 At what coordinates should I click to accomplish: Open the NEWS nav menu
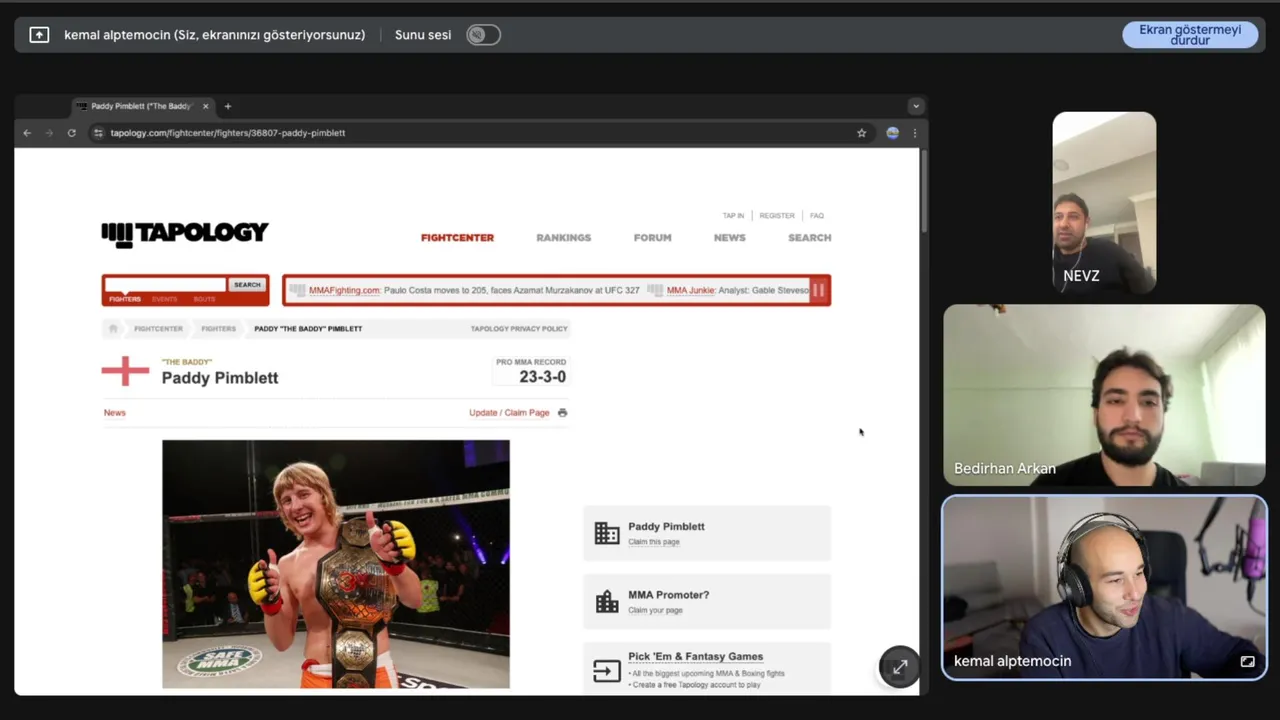(x=730, y=238)
